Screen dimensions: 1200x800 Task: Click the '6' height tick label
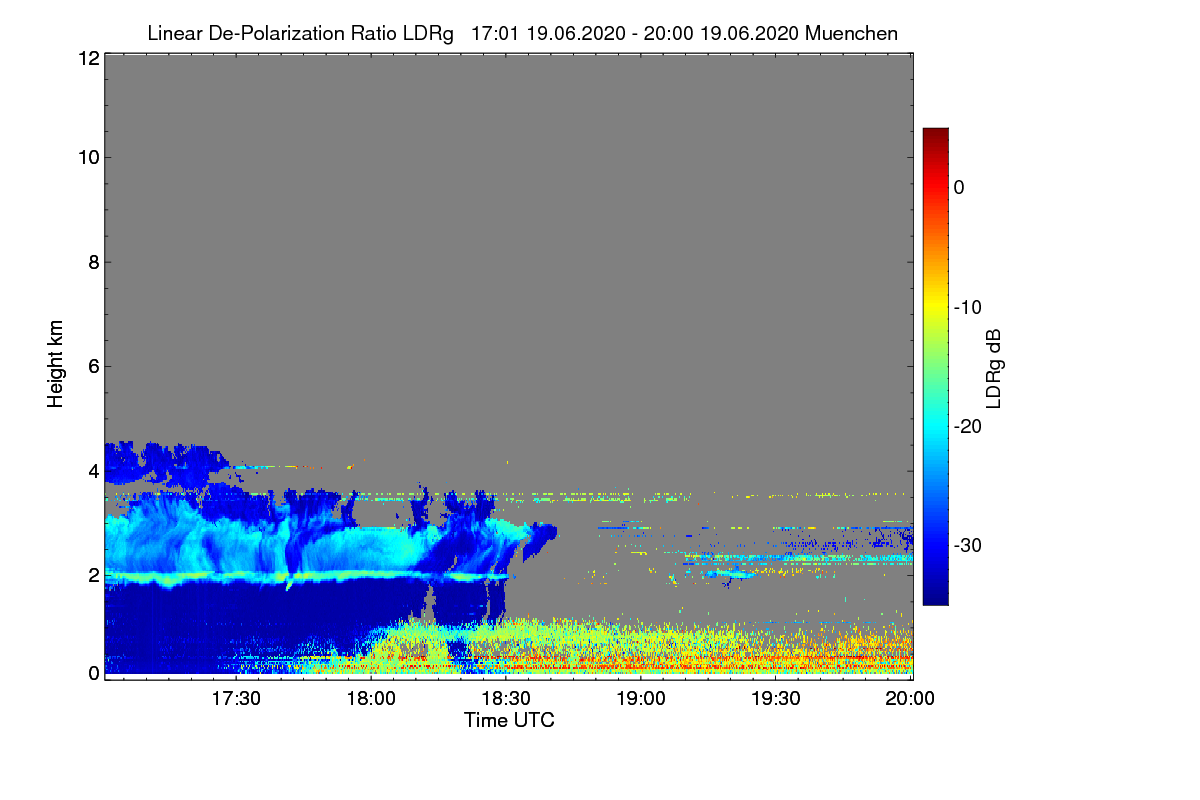coord(93,366)
